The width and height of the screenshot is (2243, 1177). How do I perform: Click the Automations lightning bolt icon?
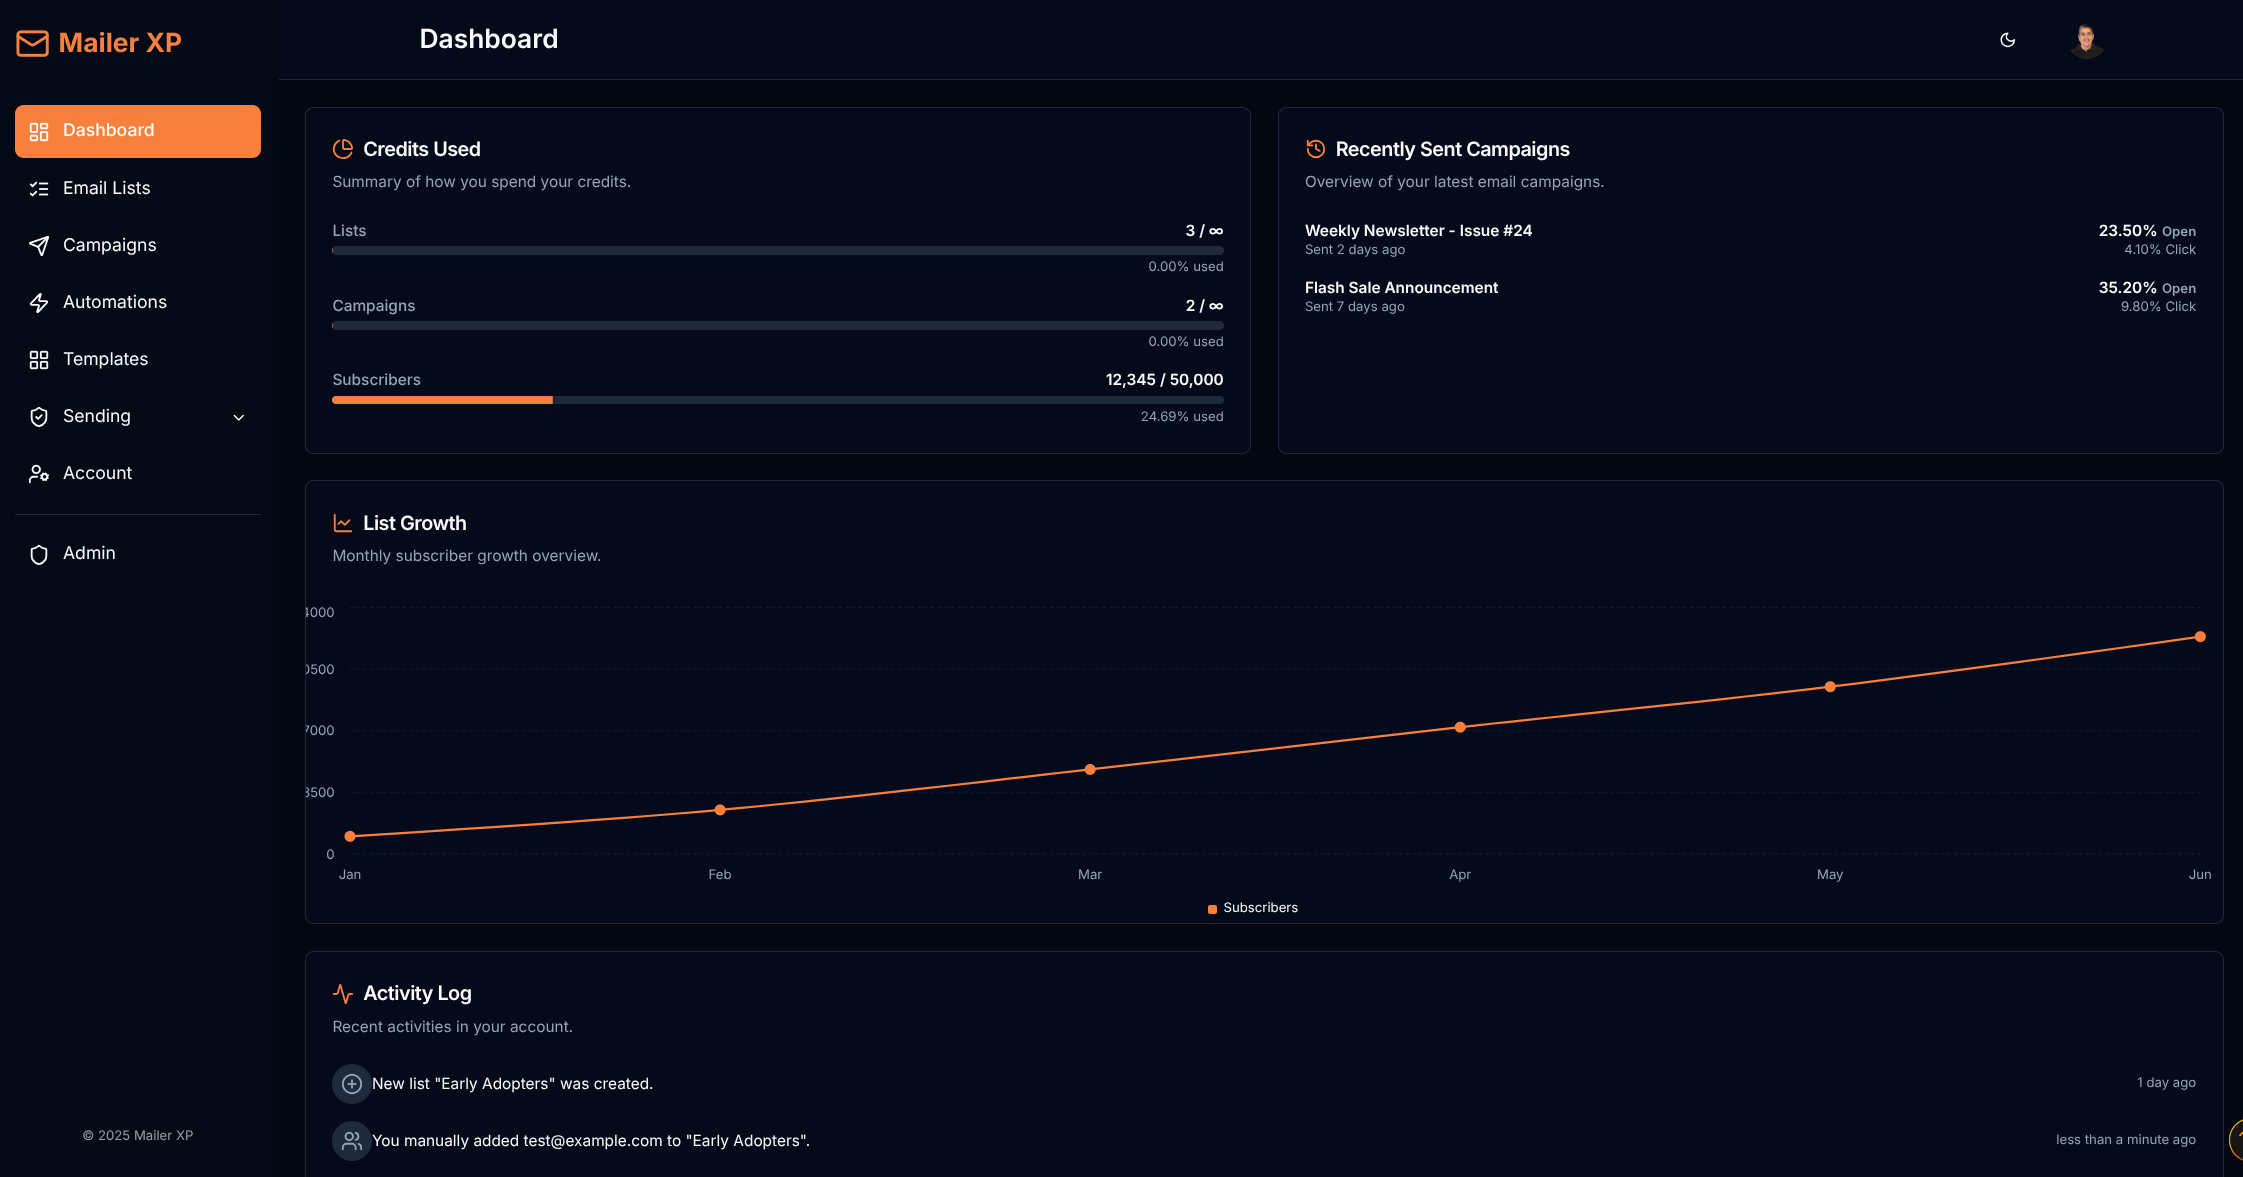[x=39, y=302]
